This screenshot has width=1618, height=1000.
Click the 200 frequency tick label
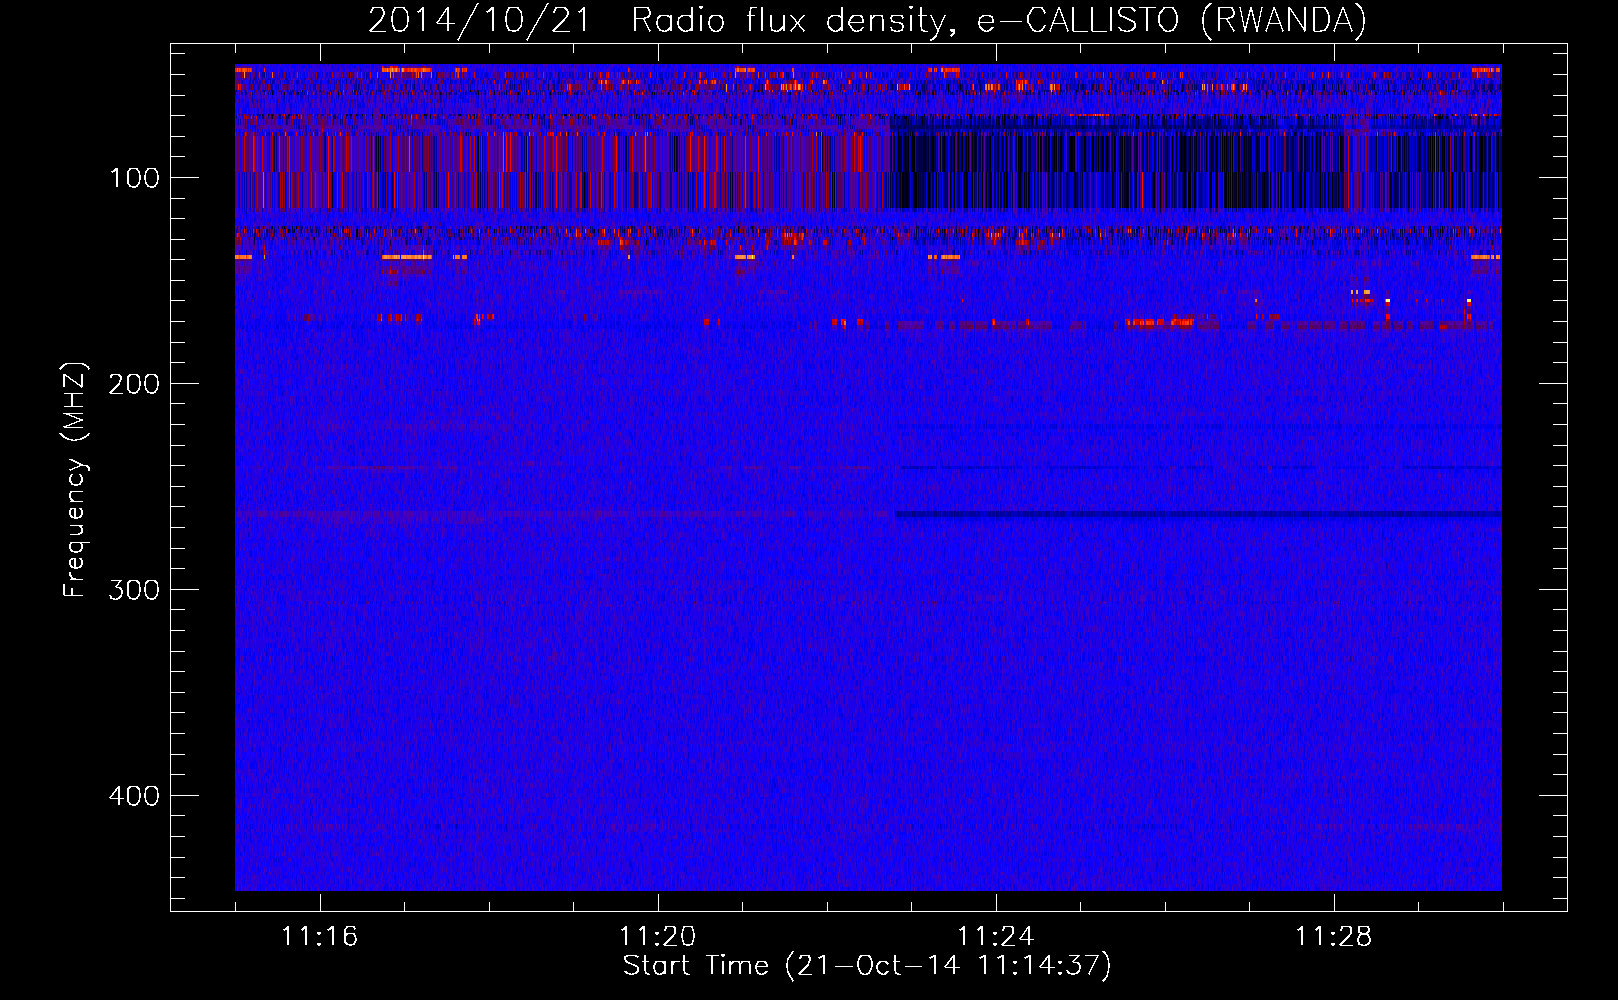coord(134,384)
